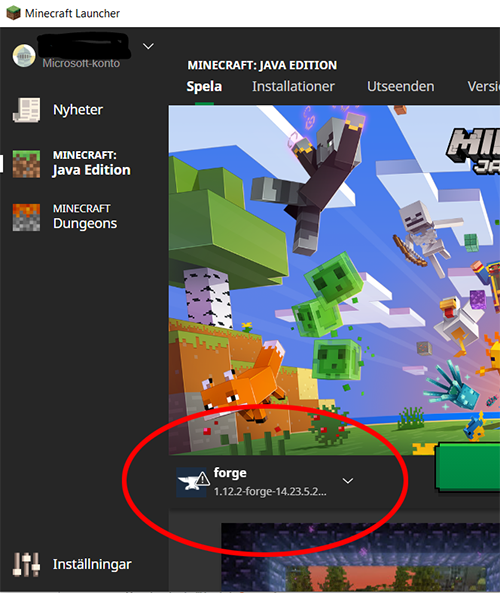Image resolution: width=500 pixels, height=593 pixels.
Task: Open the forge installation selector
Action: [x=265, y=482]
